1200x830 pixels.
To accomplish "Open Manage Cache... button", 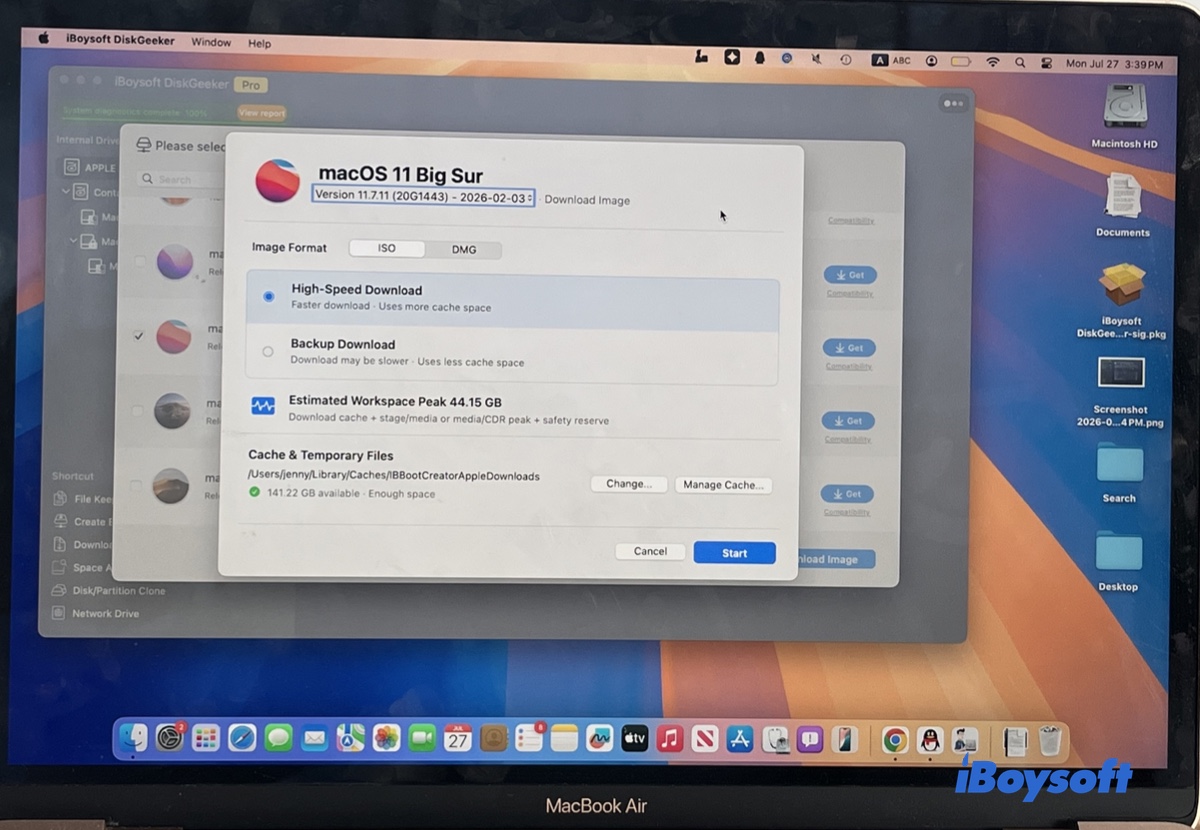I will 724,485.
